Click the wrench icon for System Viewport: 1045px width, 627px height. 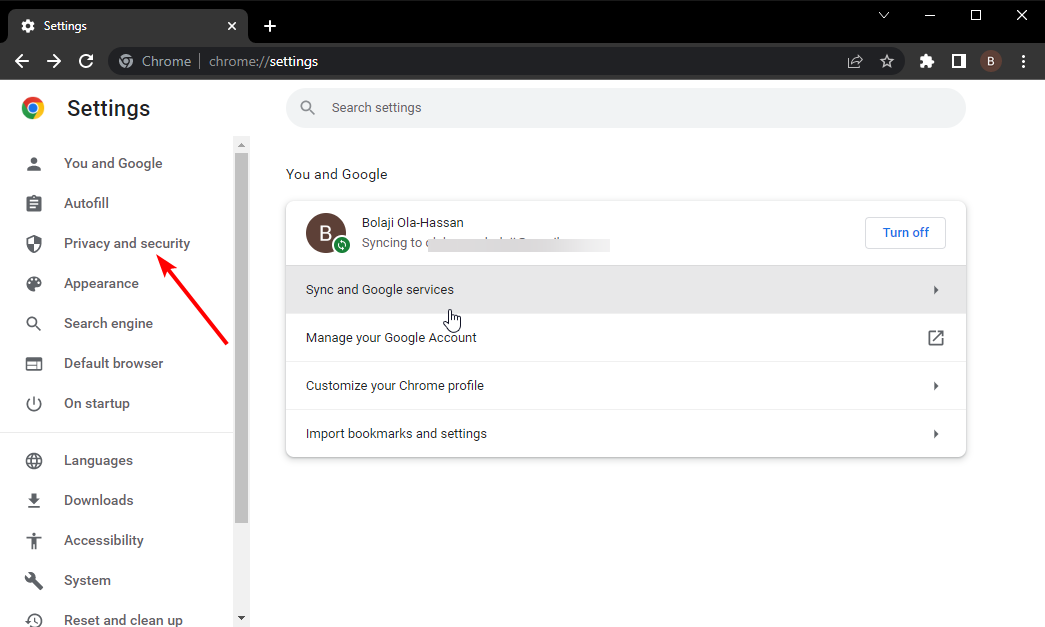(x=34, y=580)
